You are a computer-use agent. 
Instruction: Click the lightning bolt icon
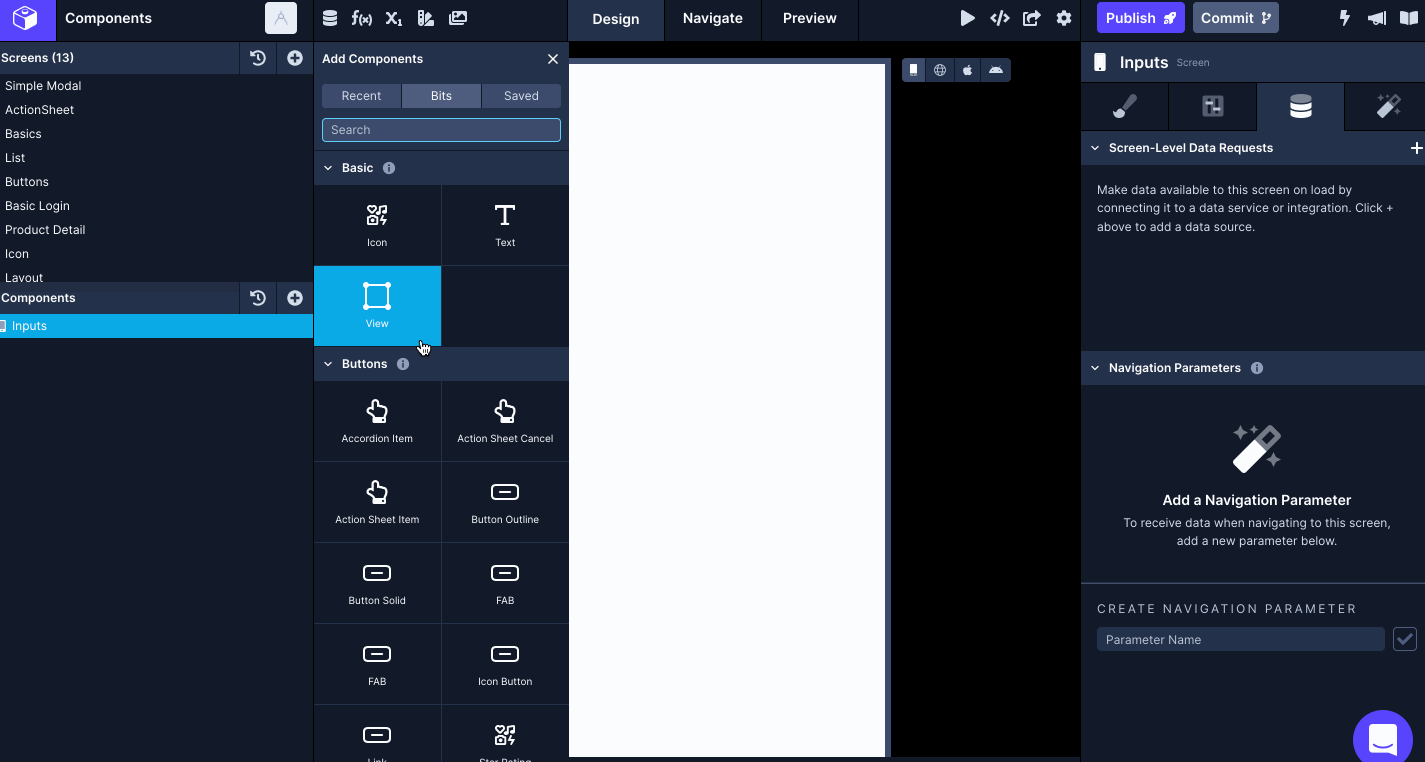tap(1345, 18)
